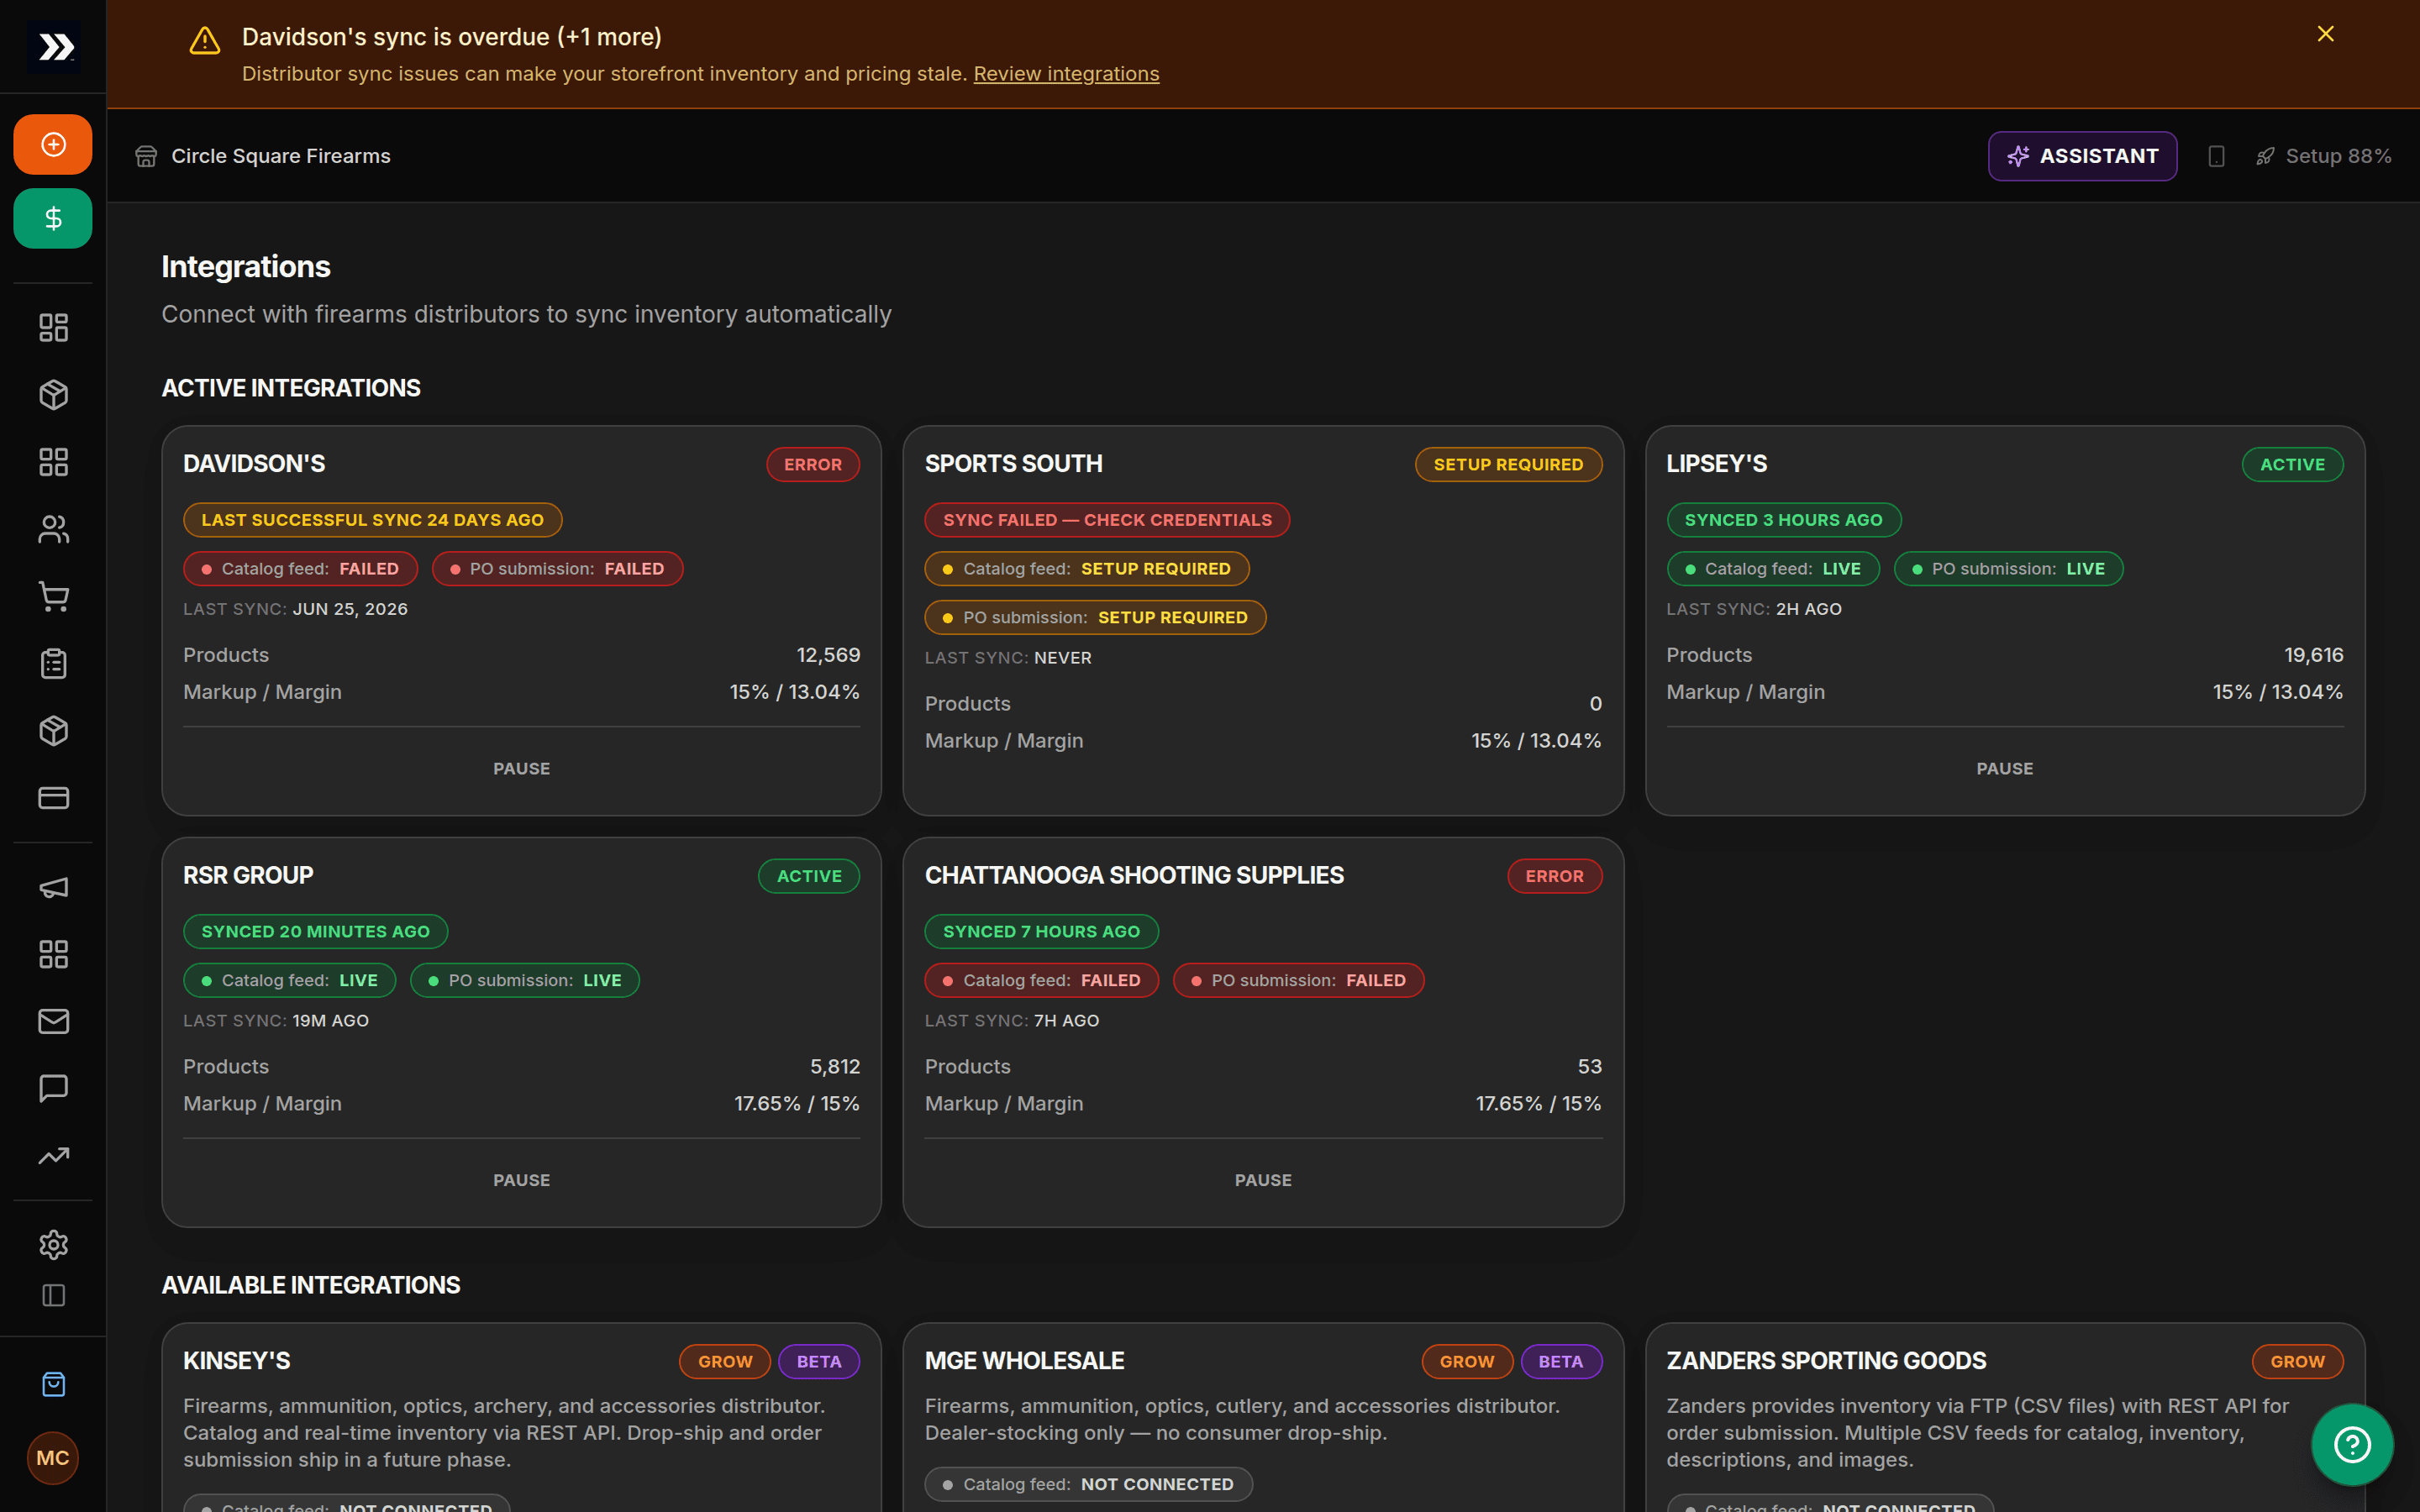
Task: Toggle the sidebar panel collapse icon
Action: point(53,1295)
